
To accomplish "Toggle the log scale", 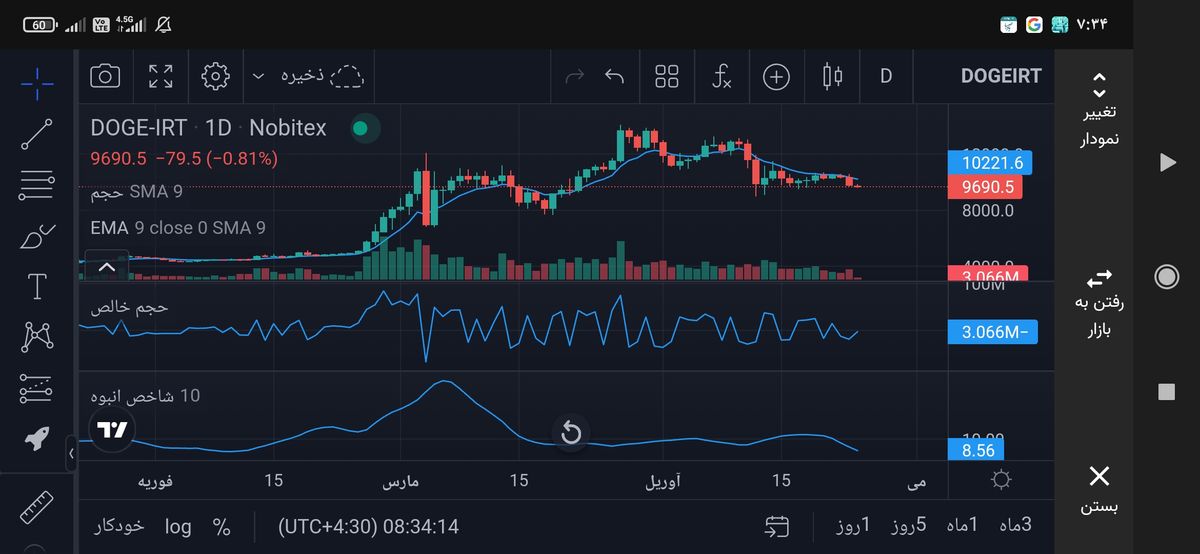I will coord(178,526).
